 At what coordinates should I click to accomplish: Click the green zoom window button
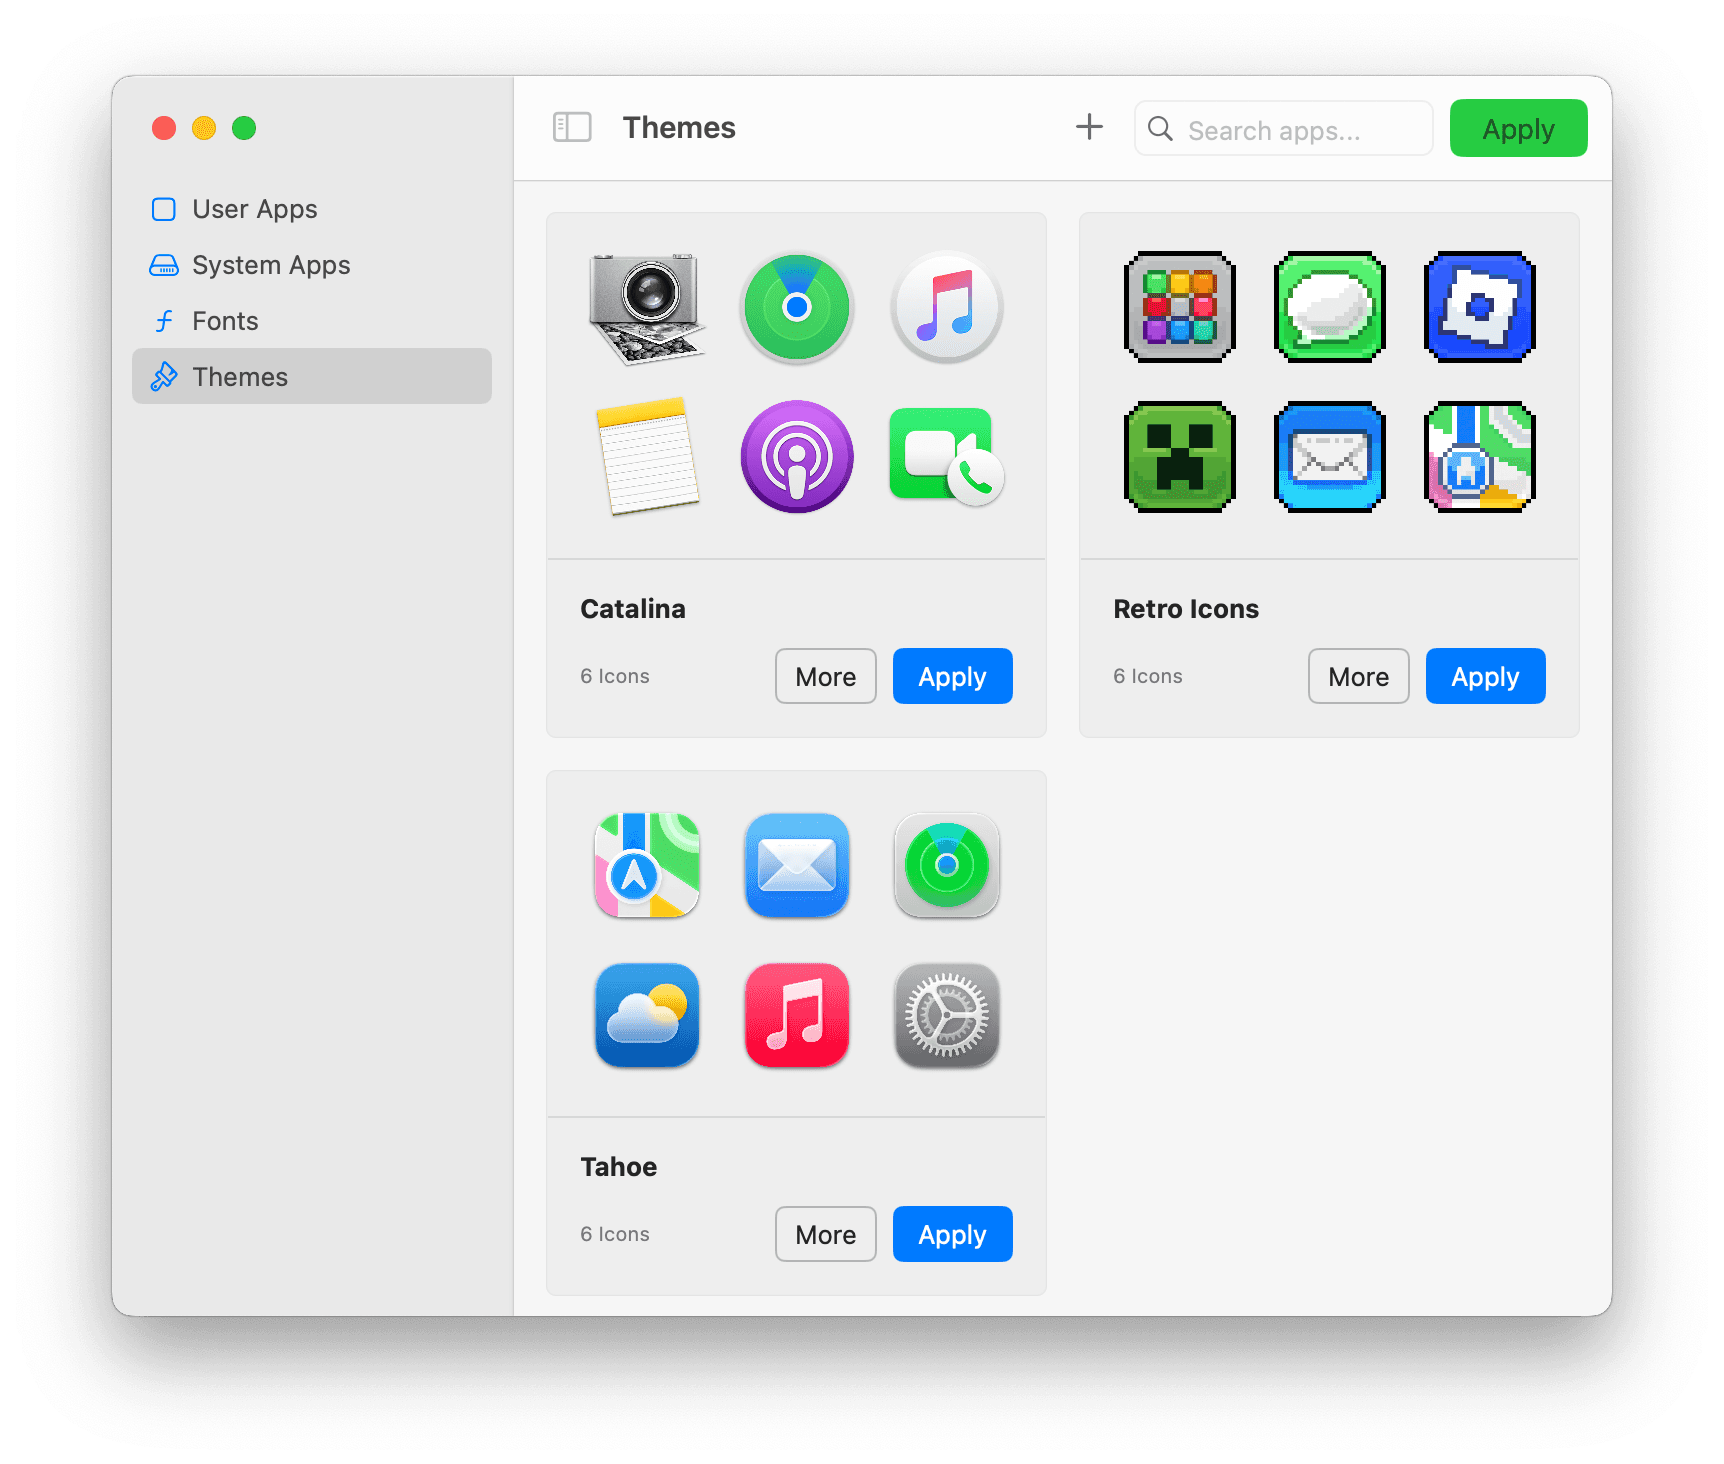point(244,128)
